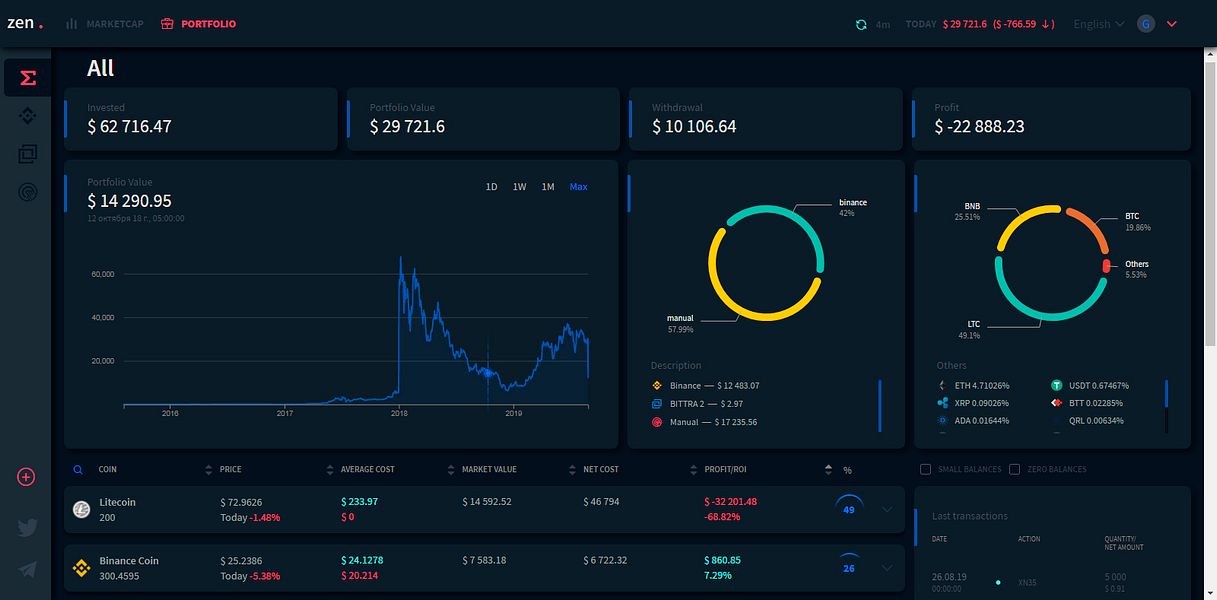The height and width of the screenshot is (600, 1217).
Task: Expand the account menu chevron
Action: pos(1172,24)
